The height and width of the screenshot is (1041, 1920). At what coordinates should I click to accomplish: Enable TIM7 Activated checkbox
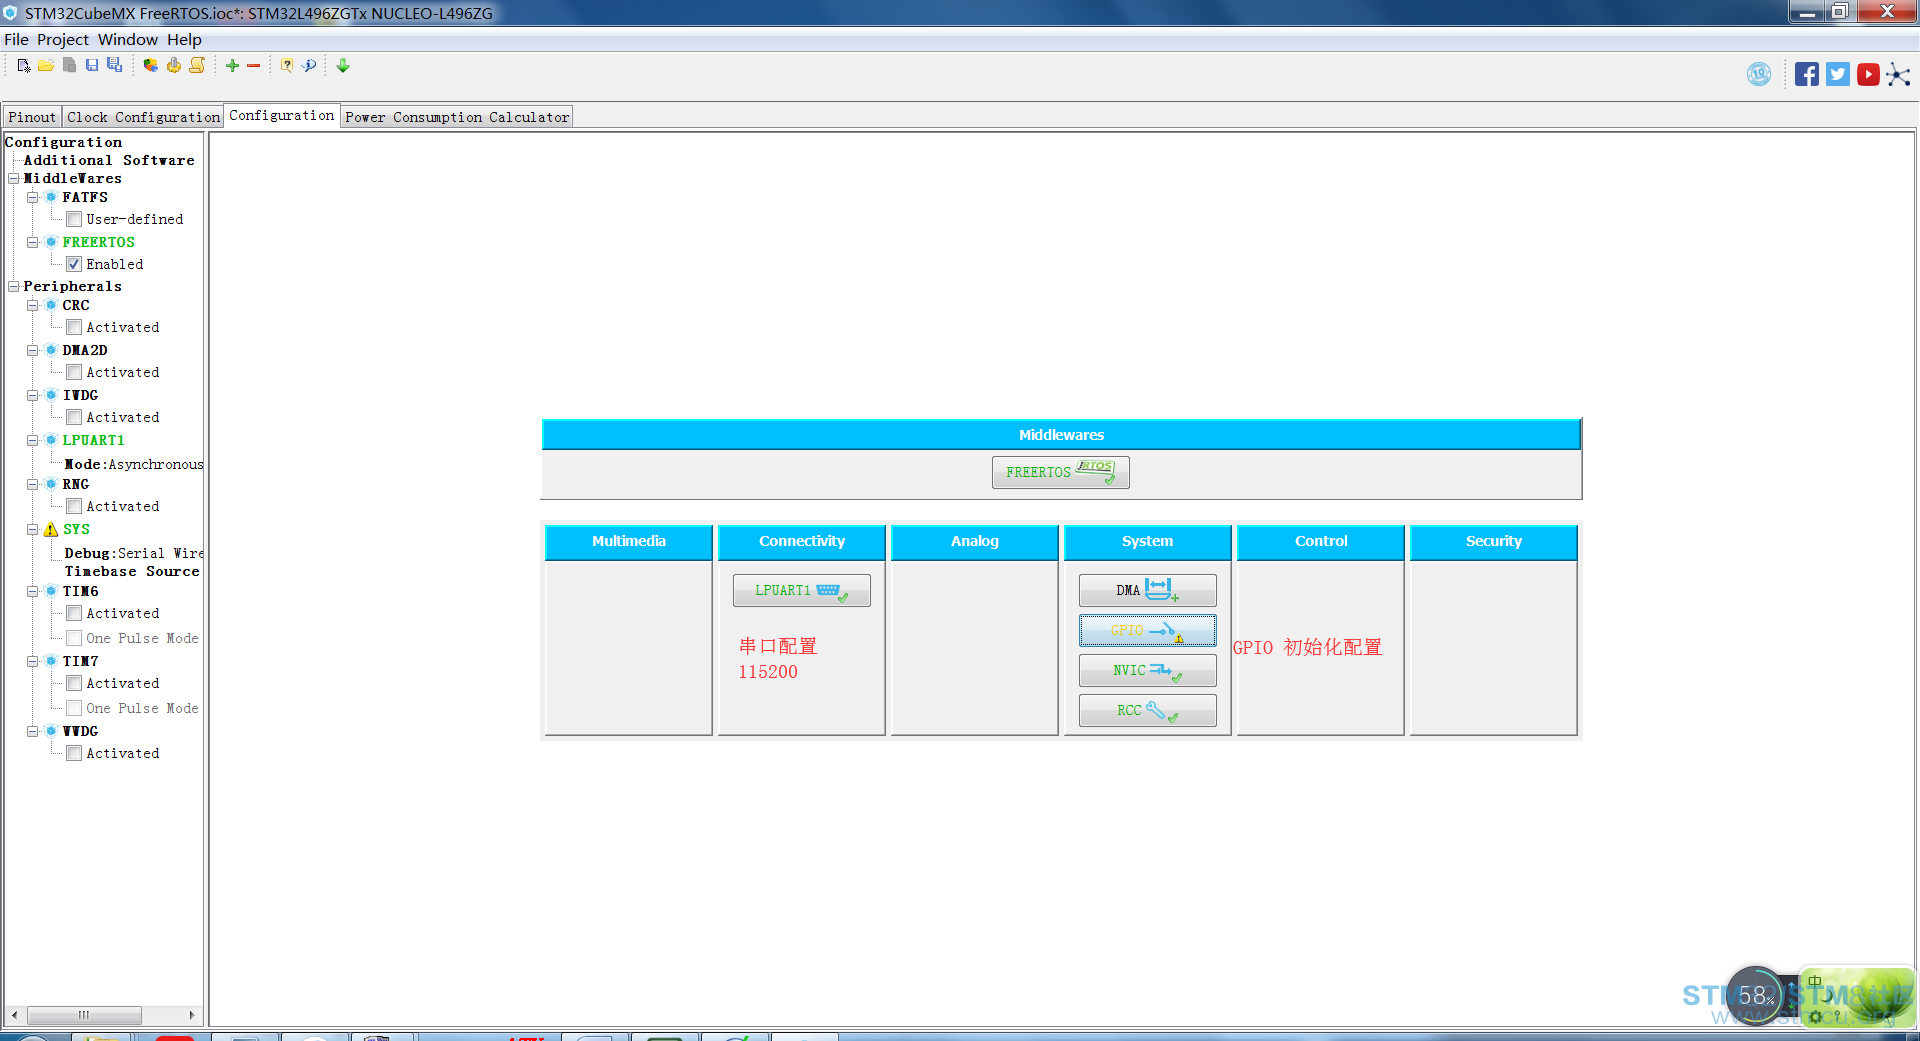[x=74, y=683]
